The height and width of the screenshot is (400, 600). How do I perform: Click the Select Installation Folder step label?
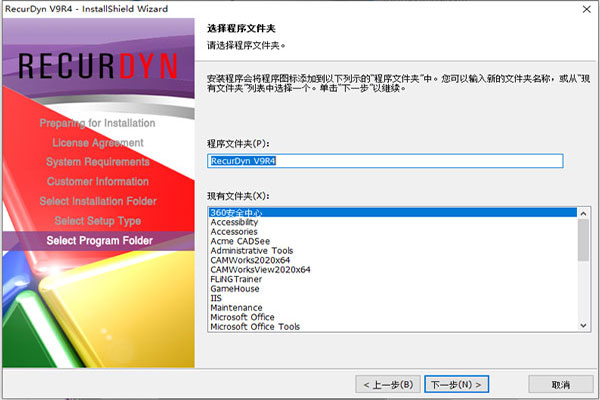[98, 201]
